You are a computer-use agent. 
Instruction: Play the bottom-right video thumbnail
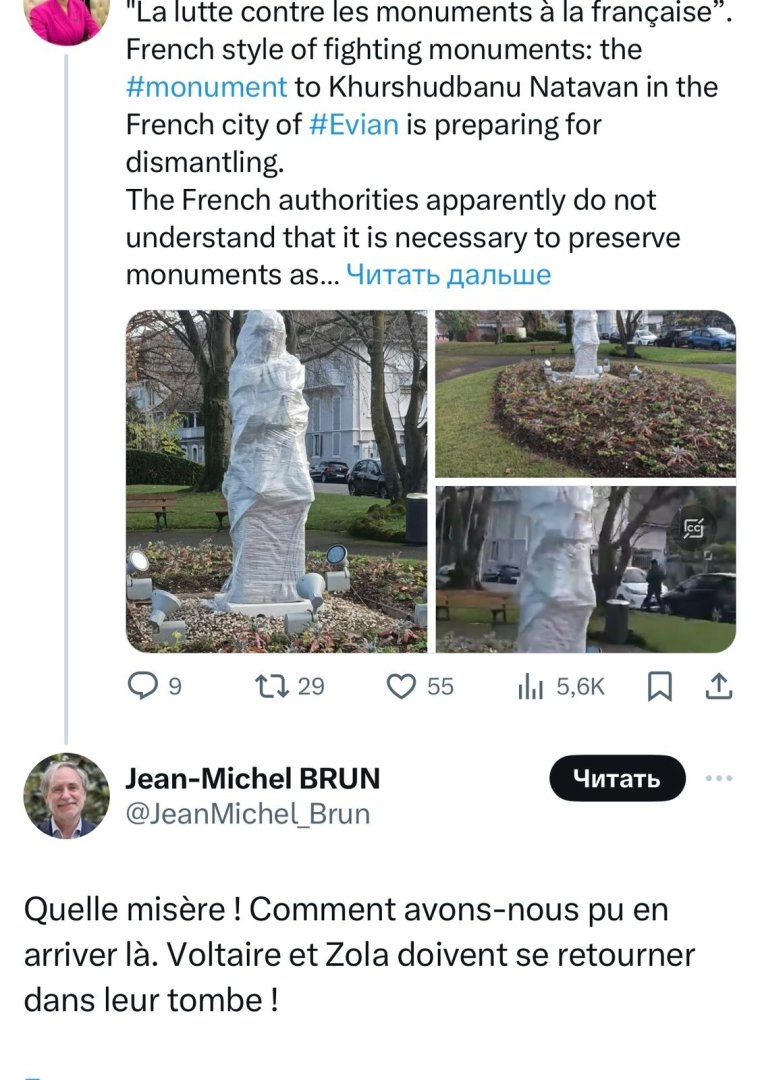(x=585, y=569)
